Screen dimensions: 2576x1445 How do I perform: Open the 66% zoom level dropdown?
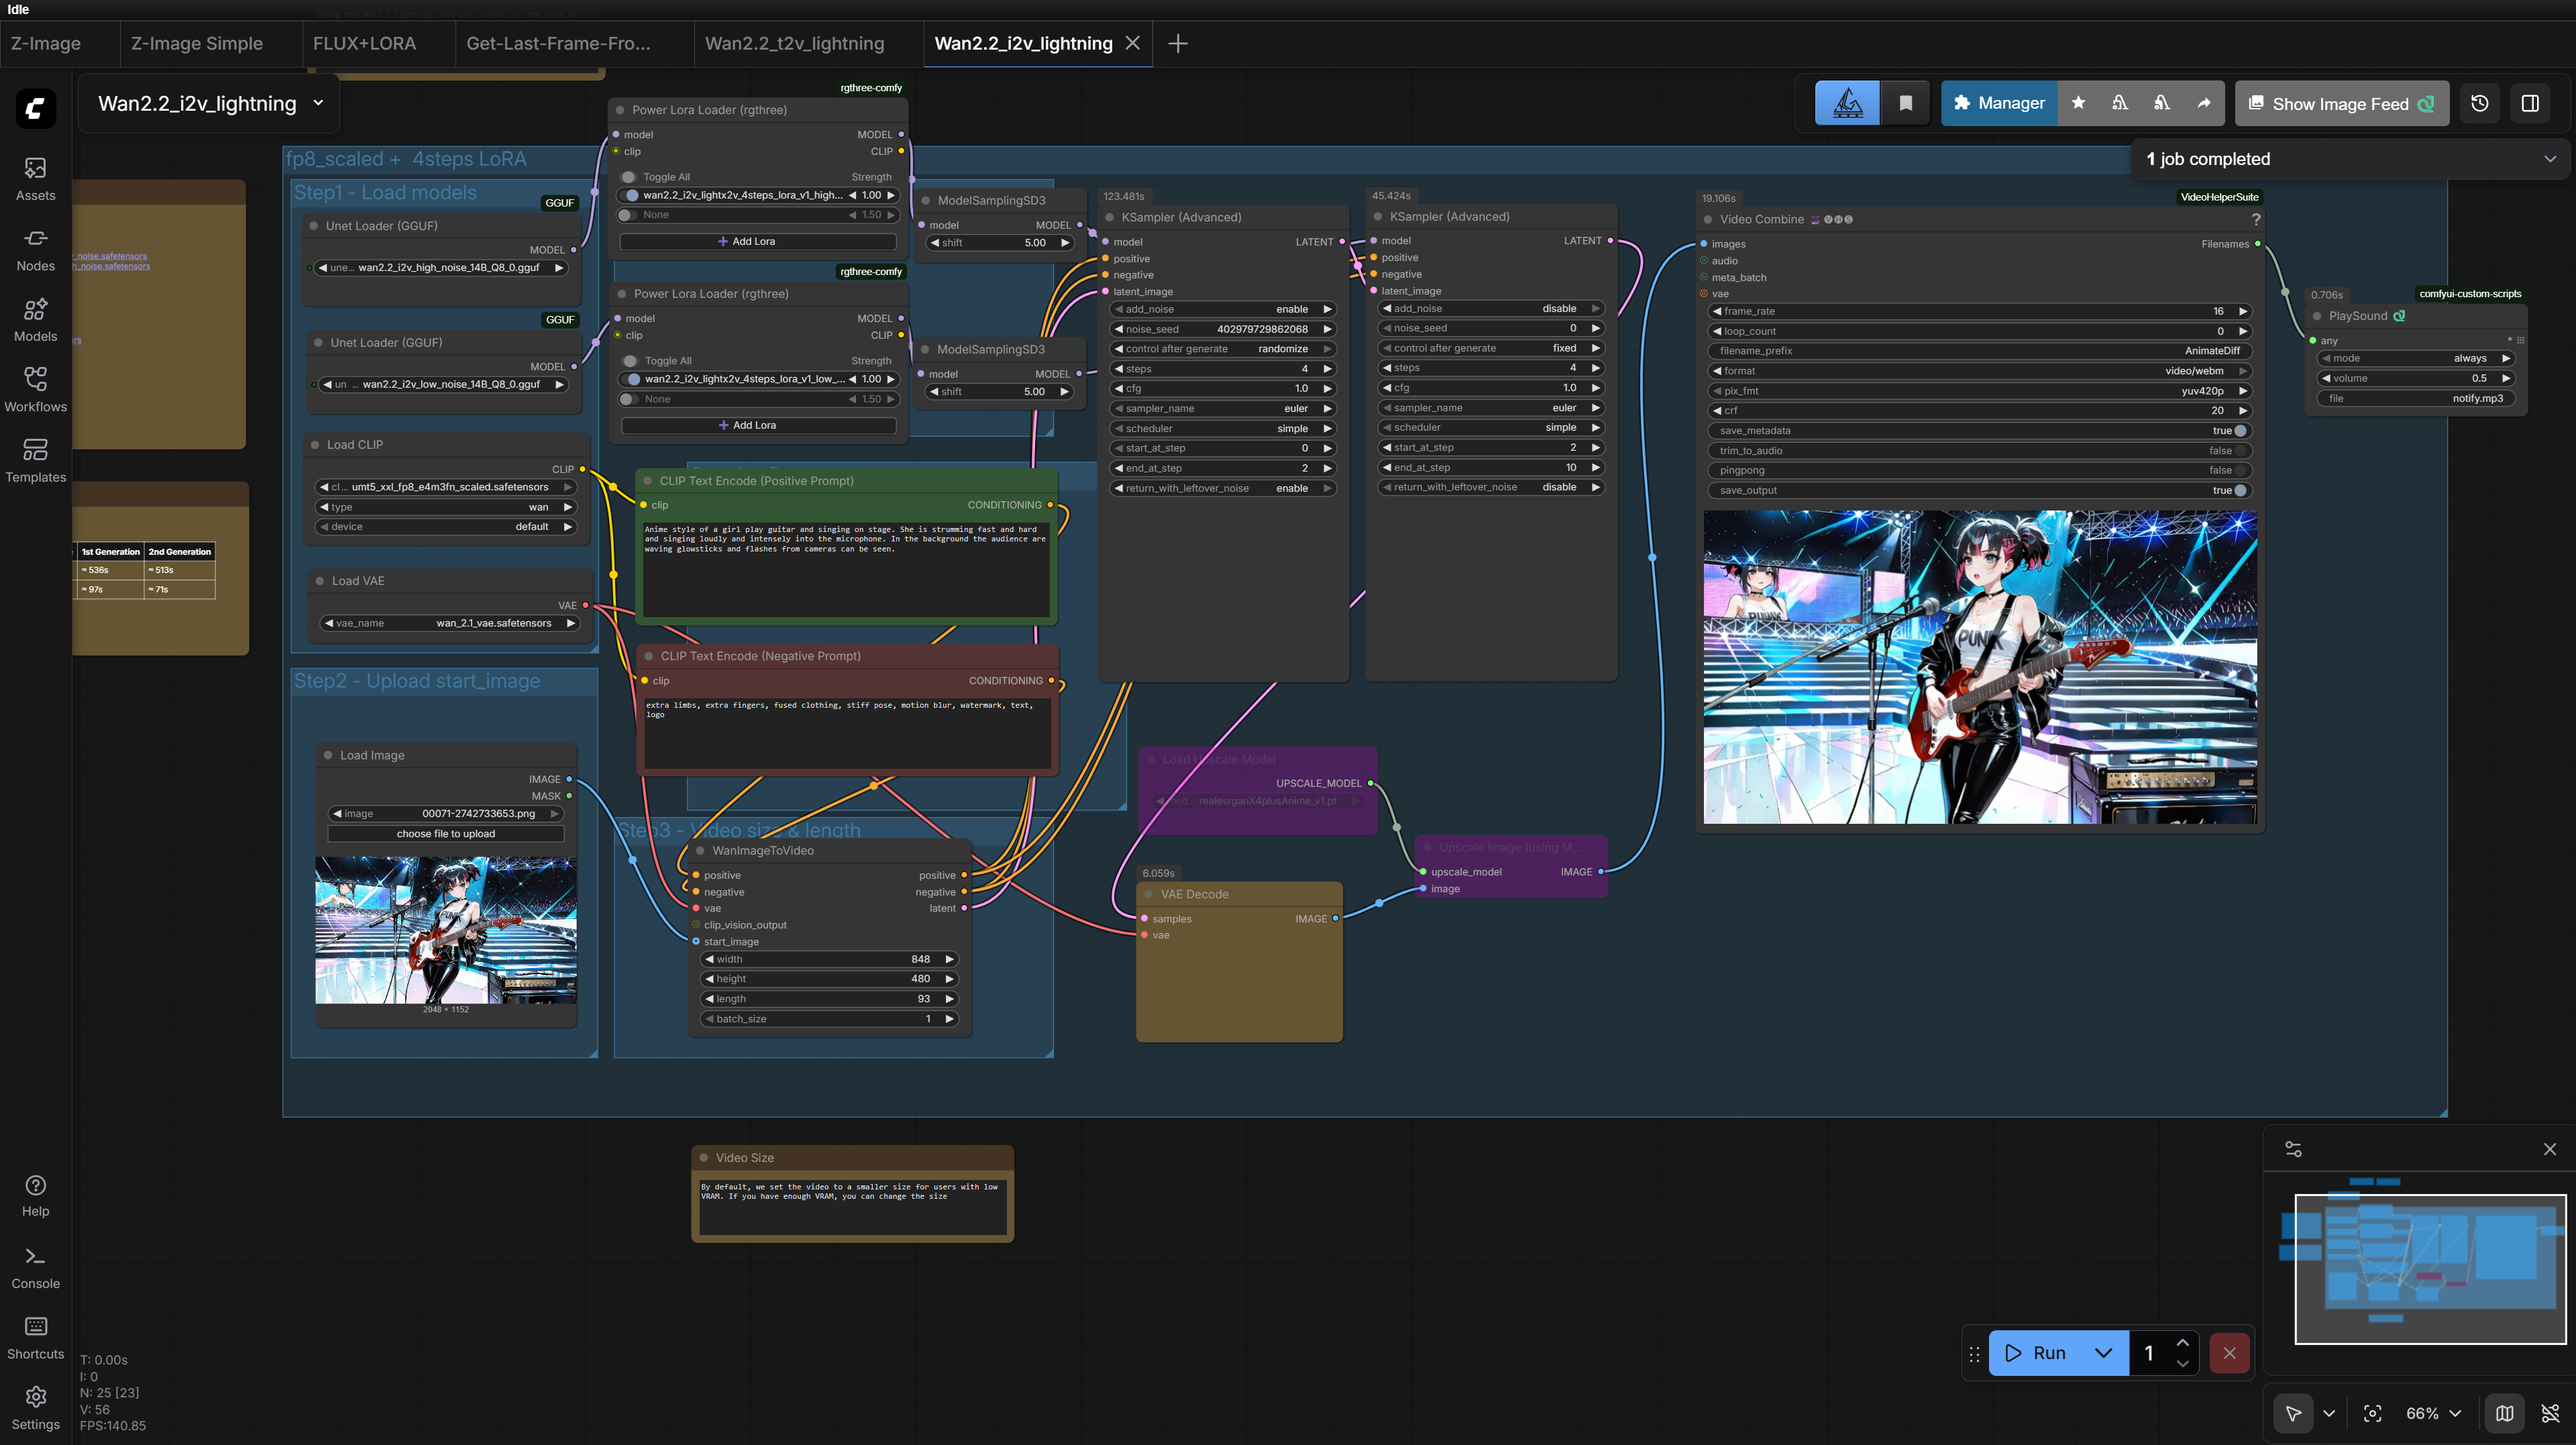[x=2432, y=1413]
